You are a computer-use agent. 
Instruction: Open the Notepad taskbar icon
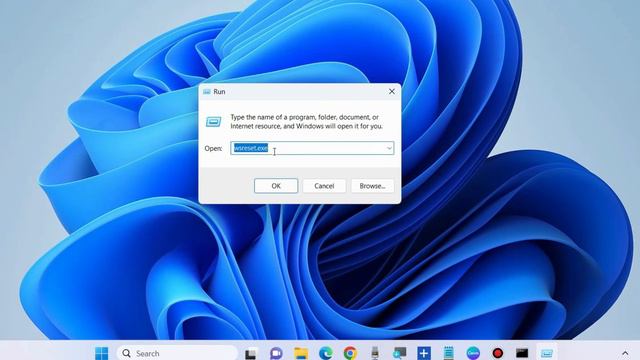449,353
